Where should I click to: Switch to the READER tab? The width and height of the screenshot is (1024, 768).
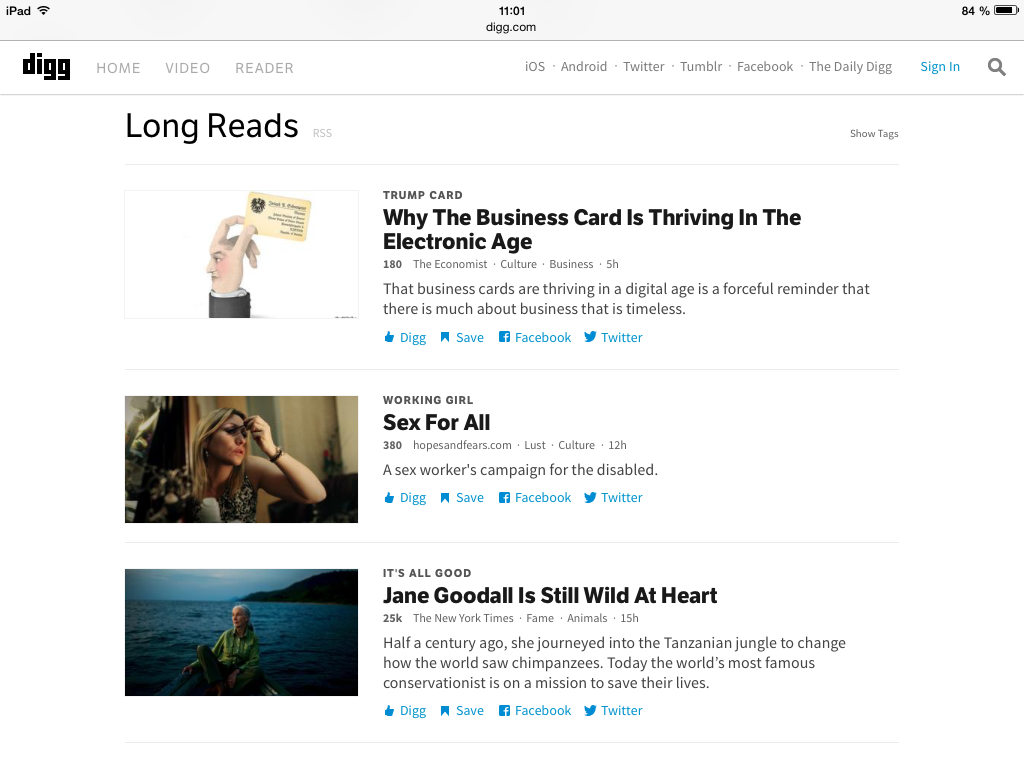(x=264, y=68)
